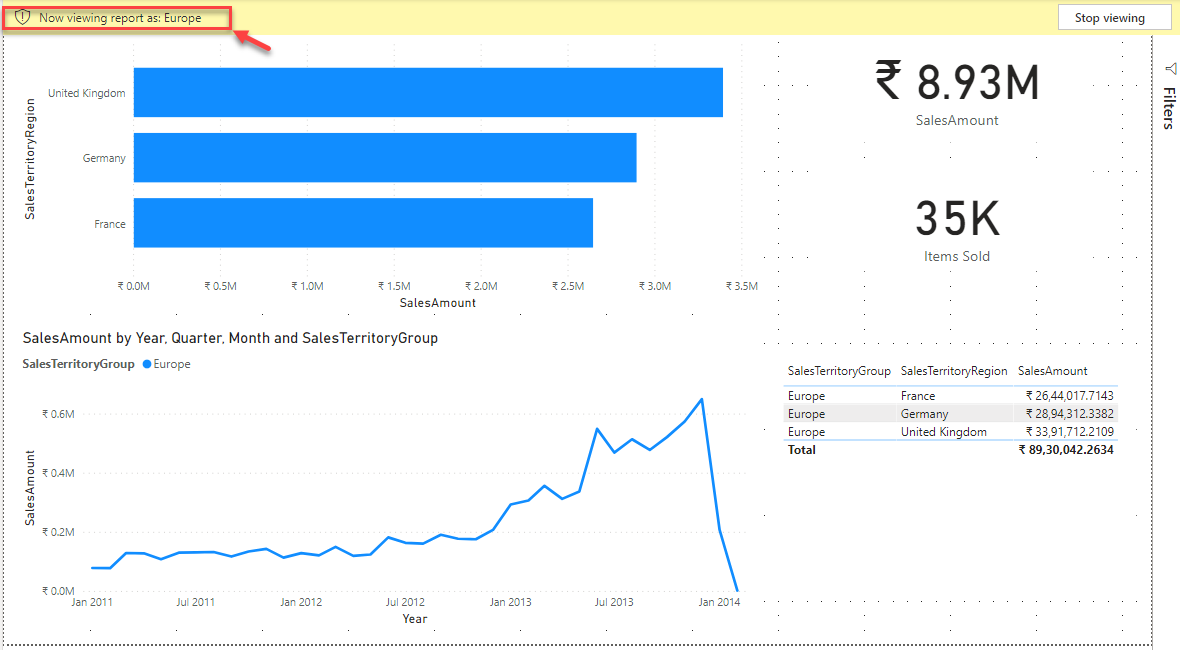1180x650 pixels.
Task: Select the United Kingdom bar
Action: pos(428,92)
